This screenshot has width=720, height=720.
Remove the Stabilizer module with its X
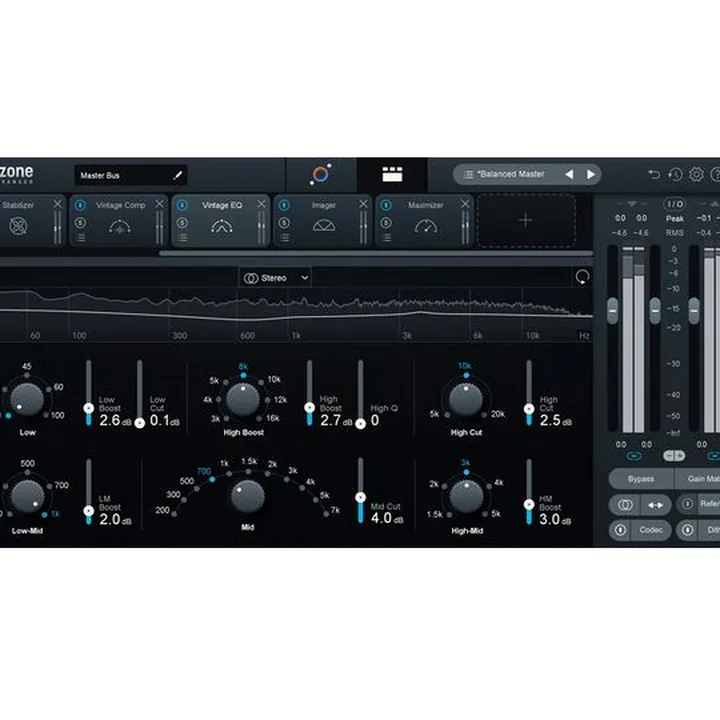(57, 204)
